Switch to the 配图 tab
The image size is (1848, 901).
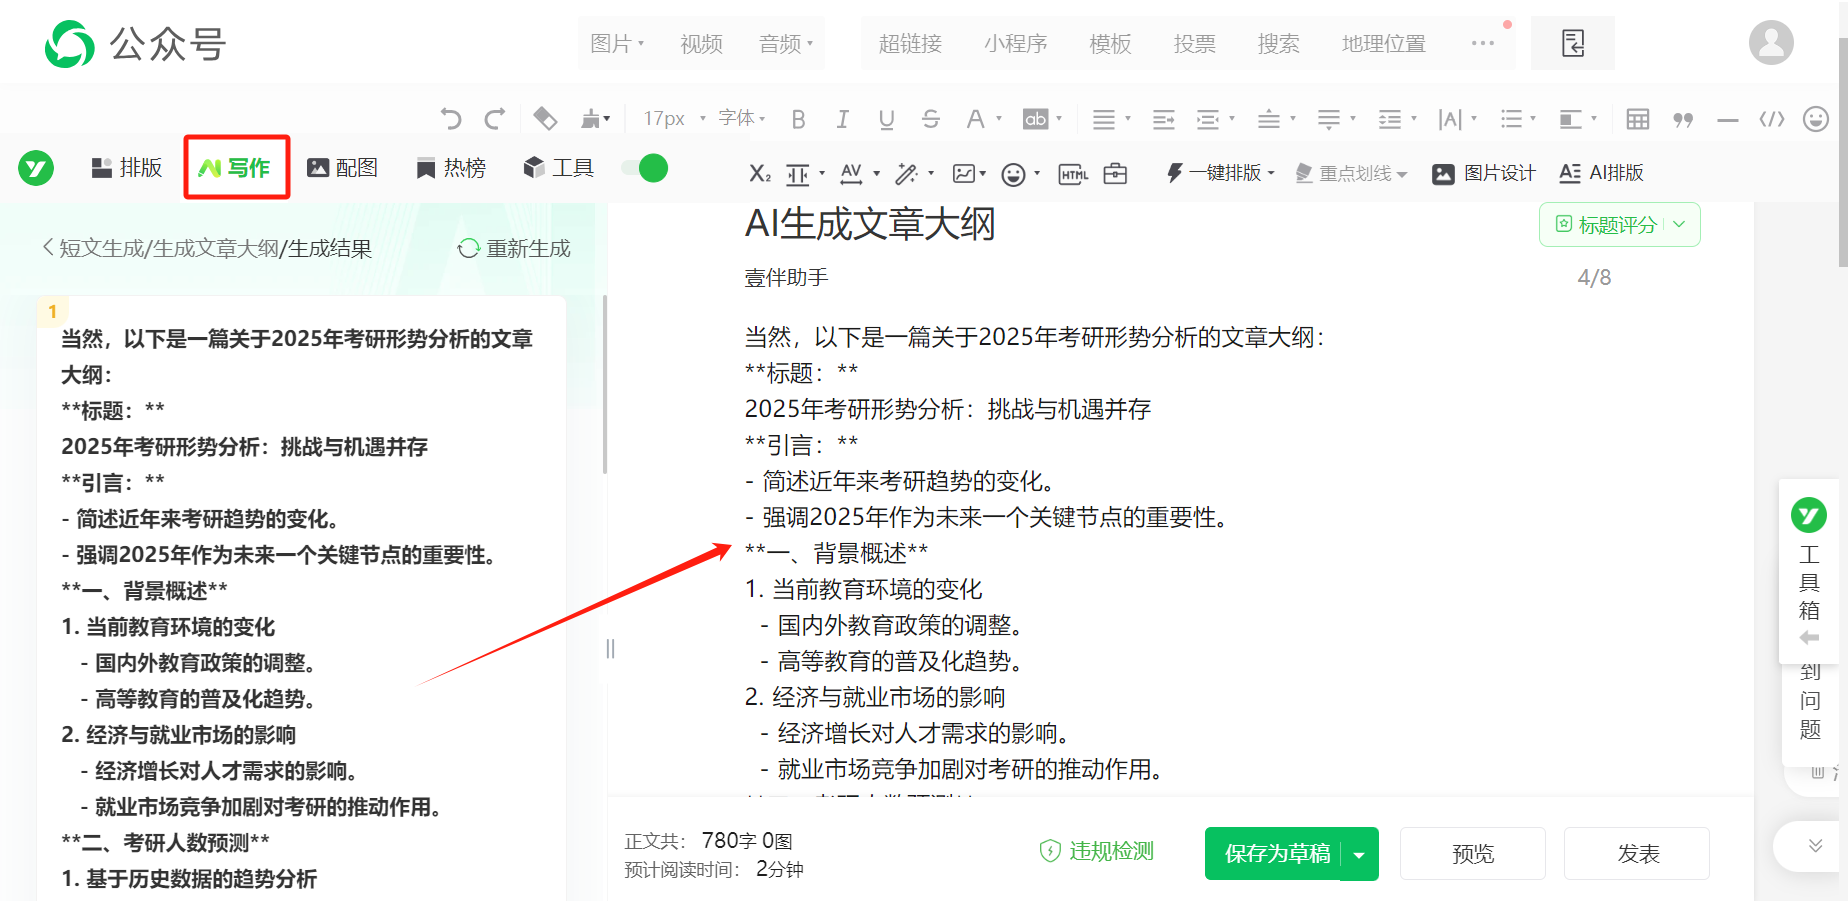pyautogui.click(x=342, y=168)
